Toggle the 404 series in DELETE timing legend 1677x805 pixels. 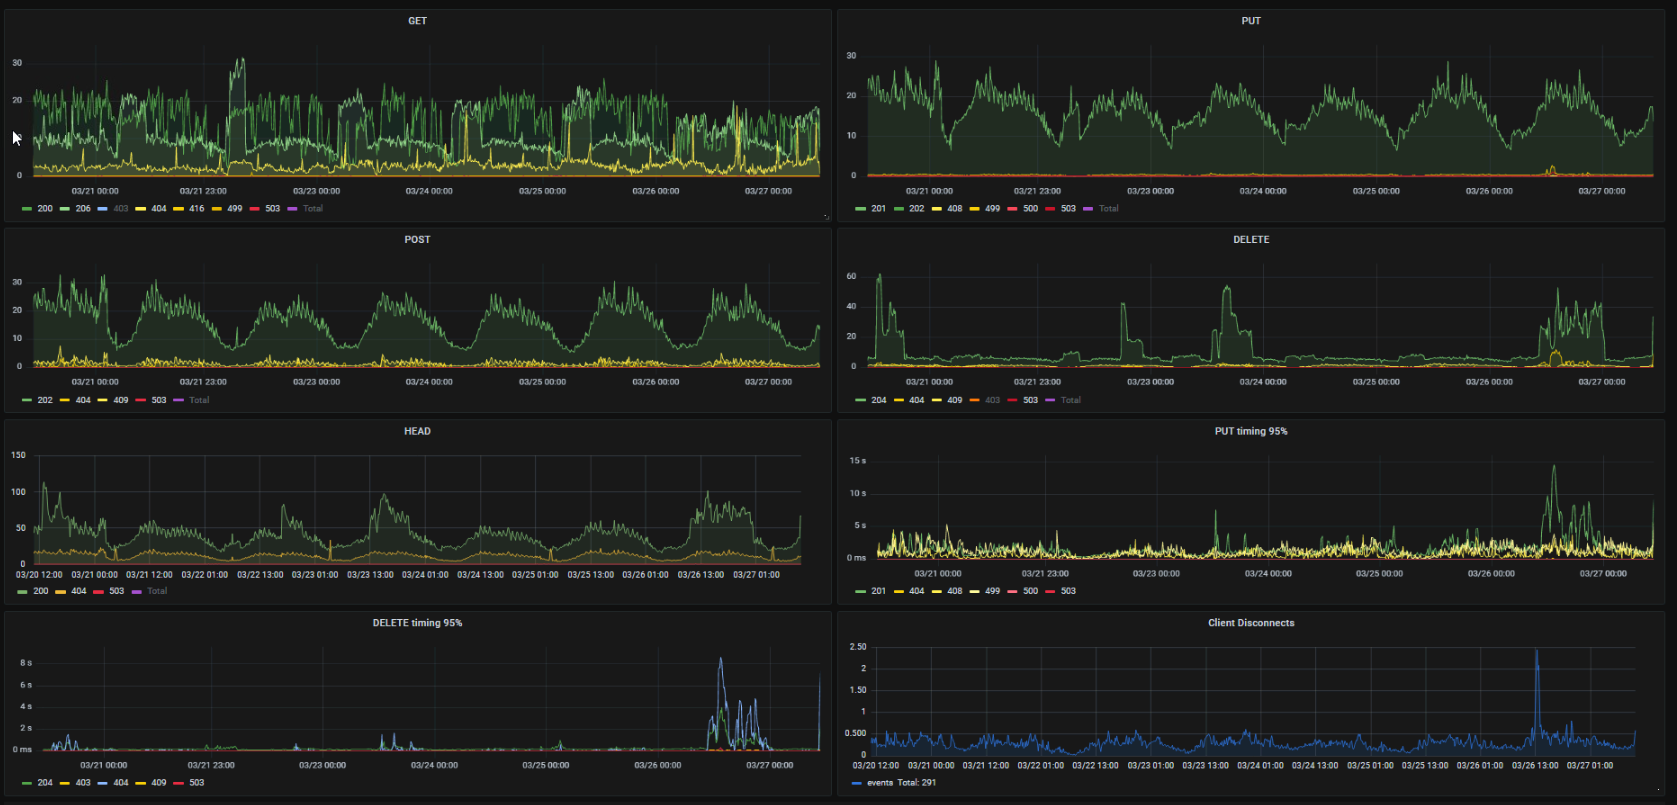pyautogui.click(x=121, y=783)
